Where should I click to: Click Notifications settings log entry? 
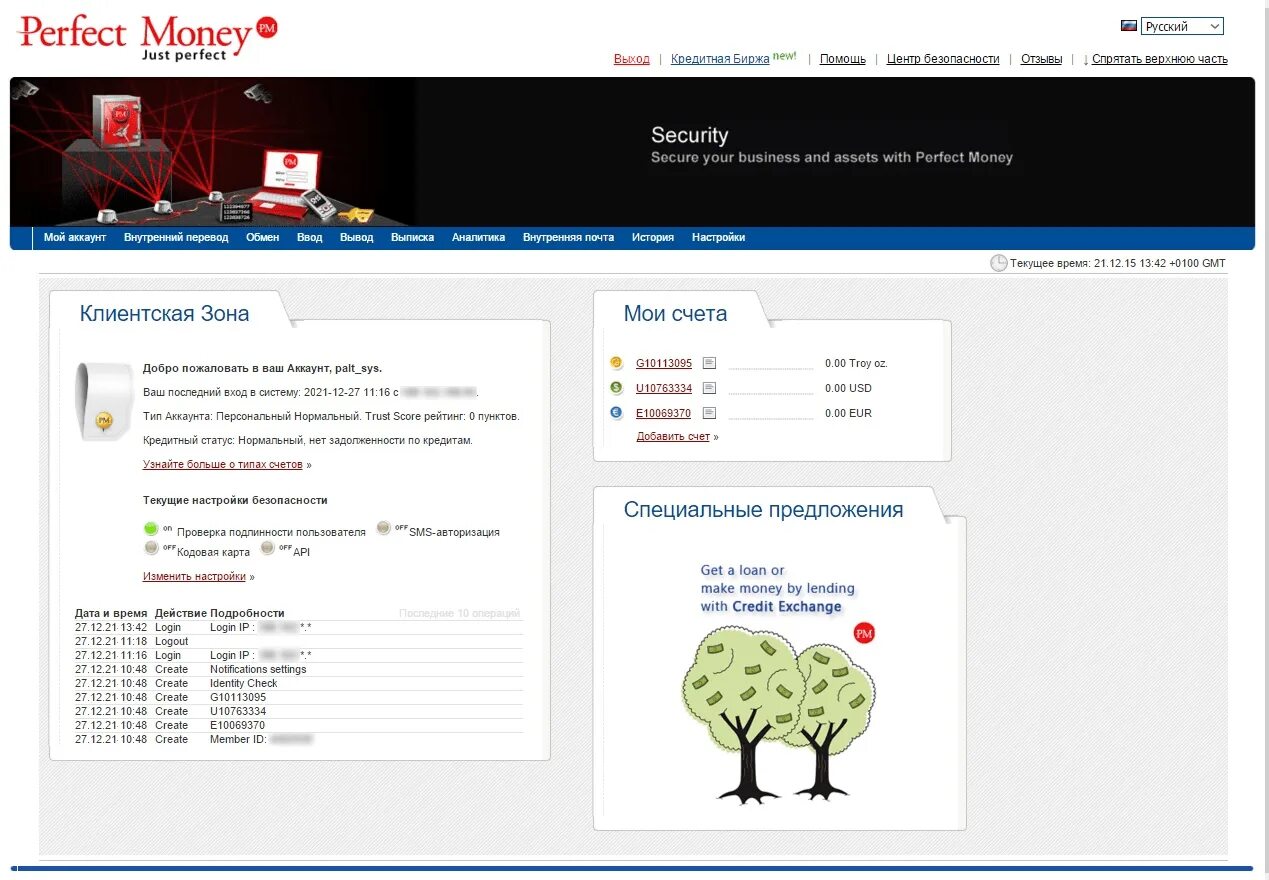click(258, 669)
